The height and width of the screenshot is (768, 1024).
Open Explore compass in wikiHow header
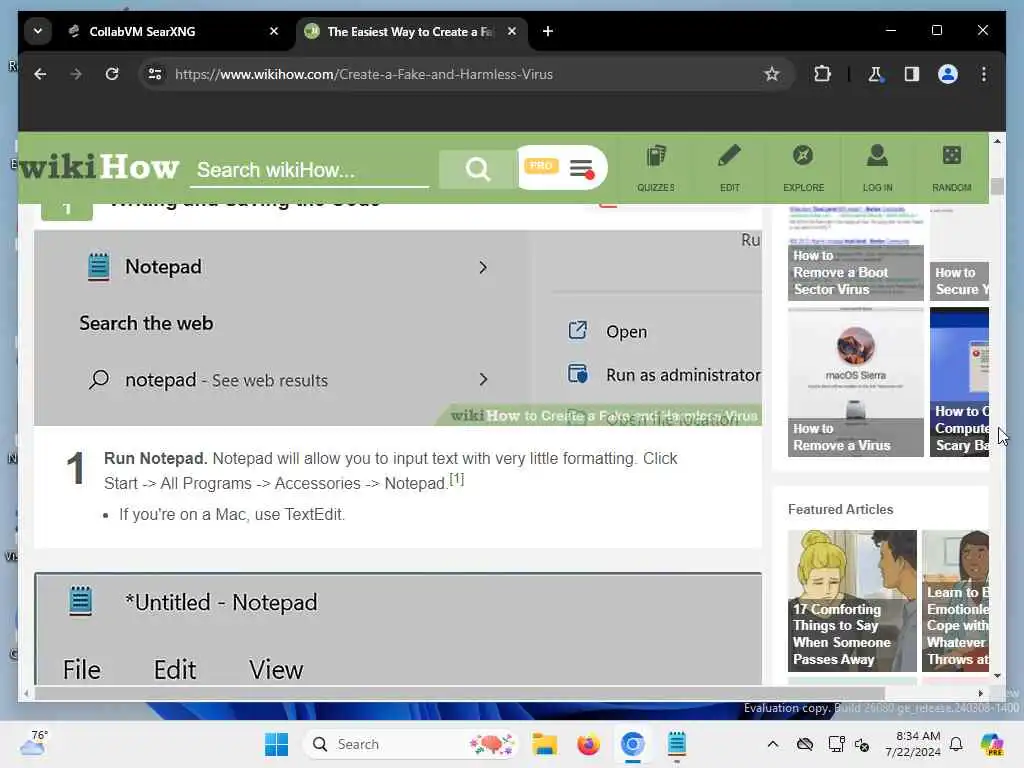point(803,168)
